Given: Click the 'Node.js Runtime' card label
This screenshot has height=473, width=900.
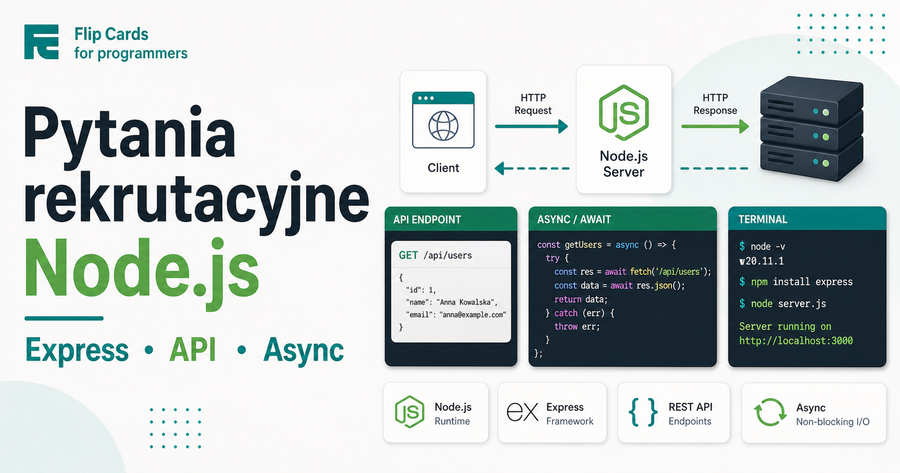Looking at the screenshot, I should coord(453,413).
